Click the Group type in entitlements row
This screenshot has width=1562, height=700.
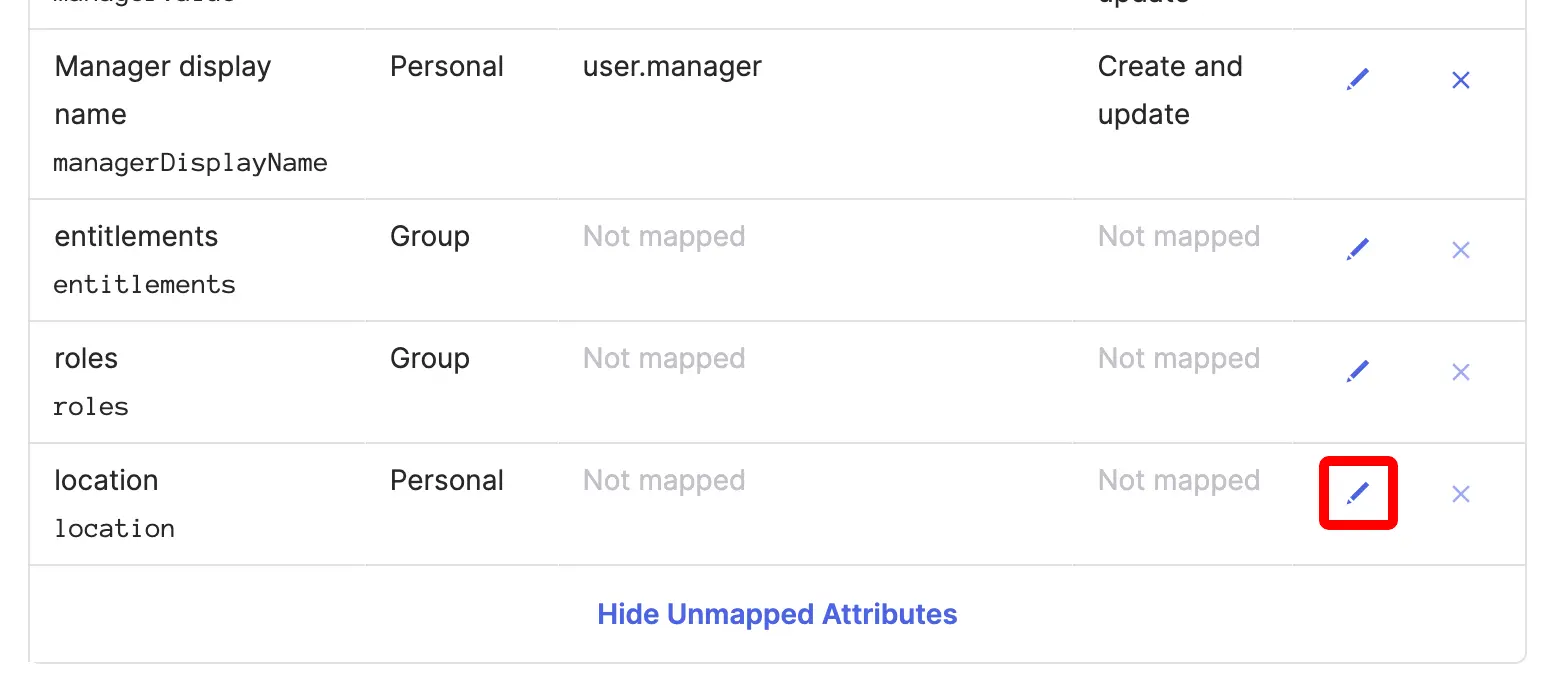pyautogui.click(x=430, y=237)
